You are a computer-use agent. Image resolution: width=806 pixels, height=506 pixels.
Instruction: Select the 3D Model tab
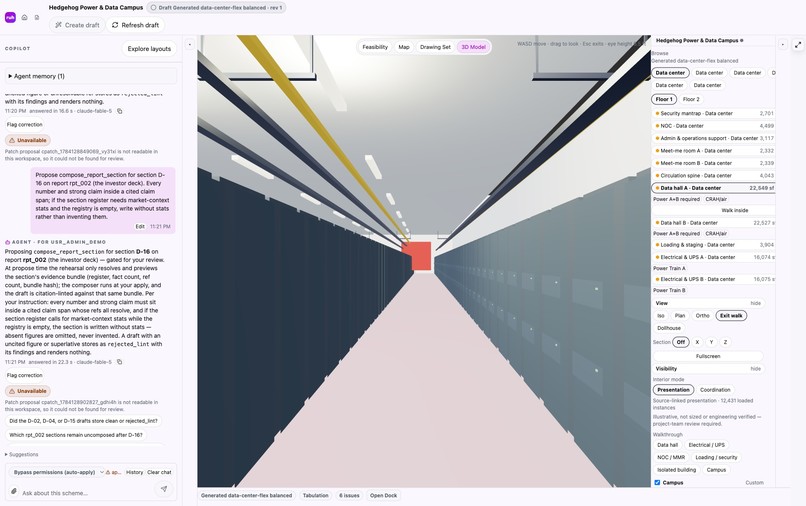coord(473,47)
